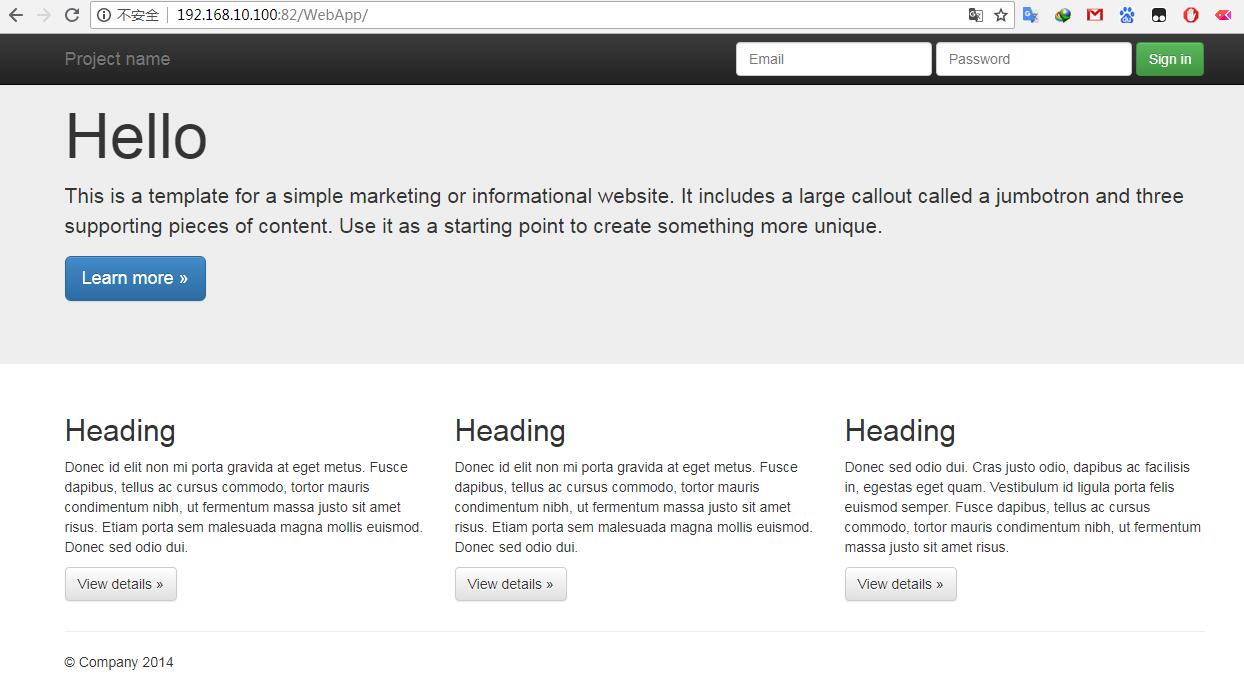
Task: Focus the Password input field
Action: [1033, 59]
